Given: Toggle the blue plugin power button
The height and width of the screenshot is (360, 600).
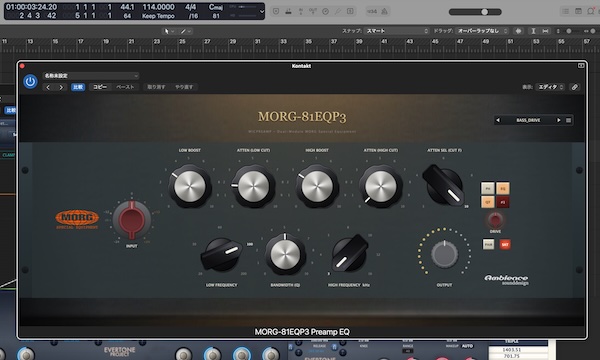Looking at the screenshot, I should coord(30,81).
